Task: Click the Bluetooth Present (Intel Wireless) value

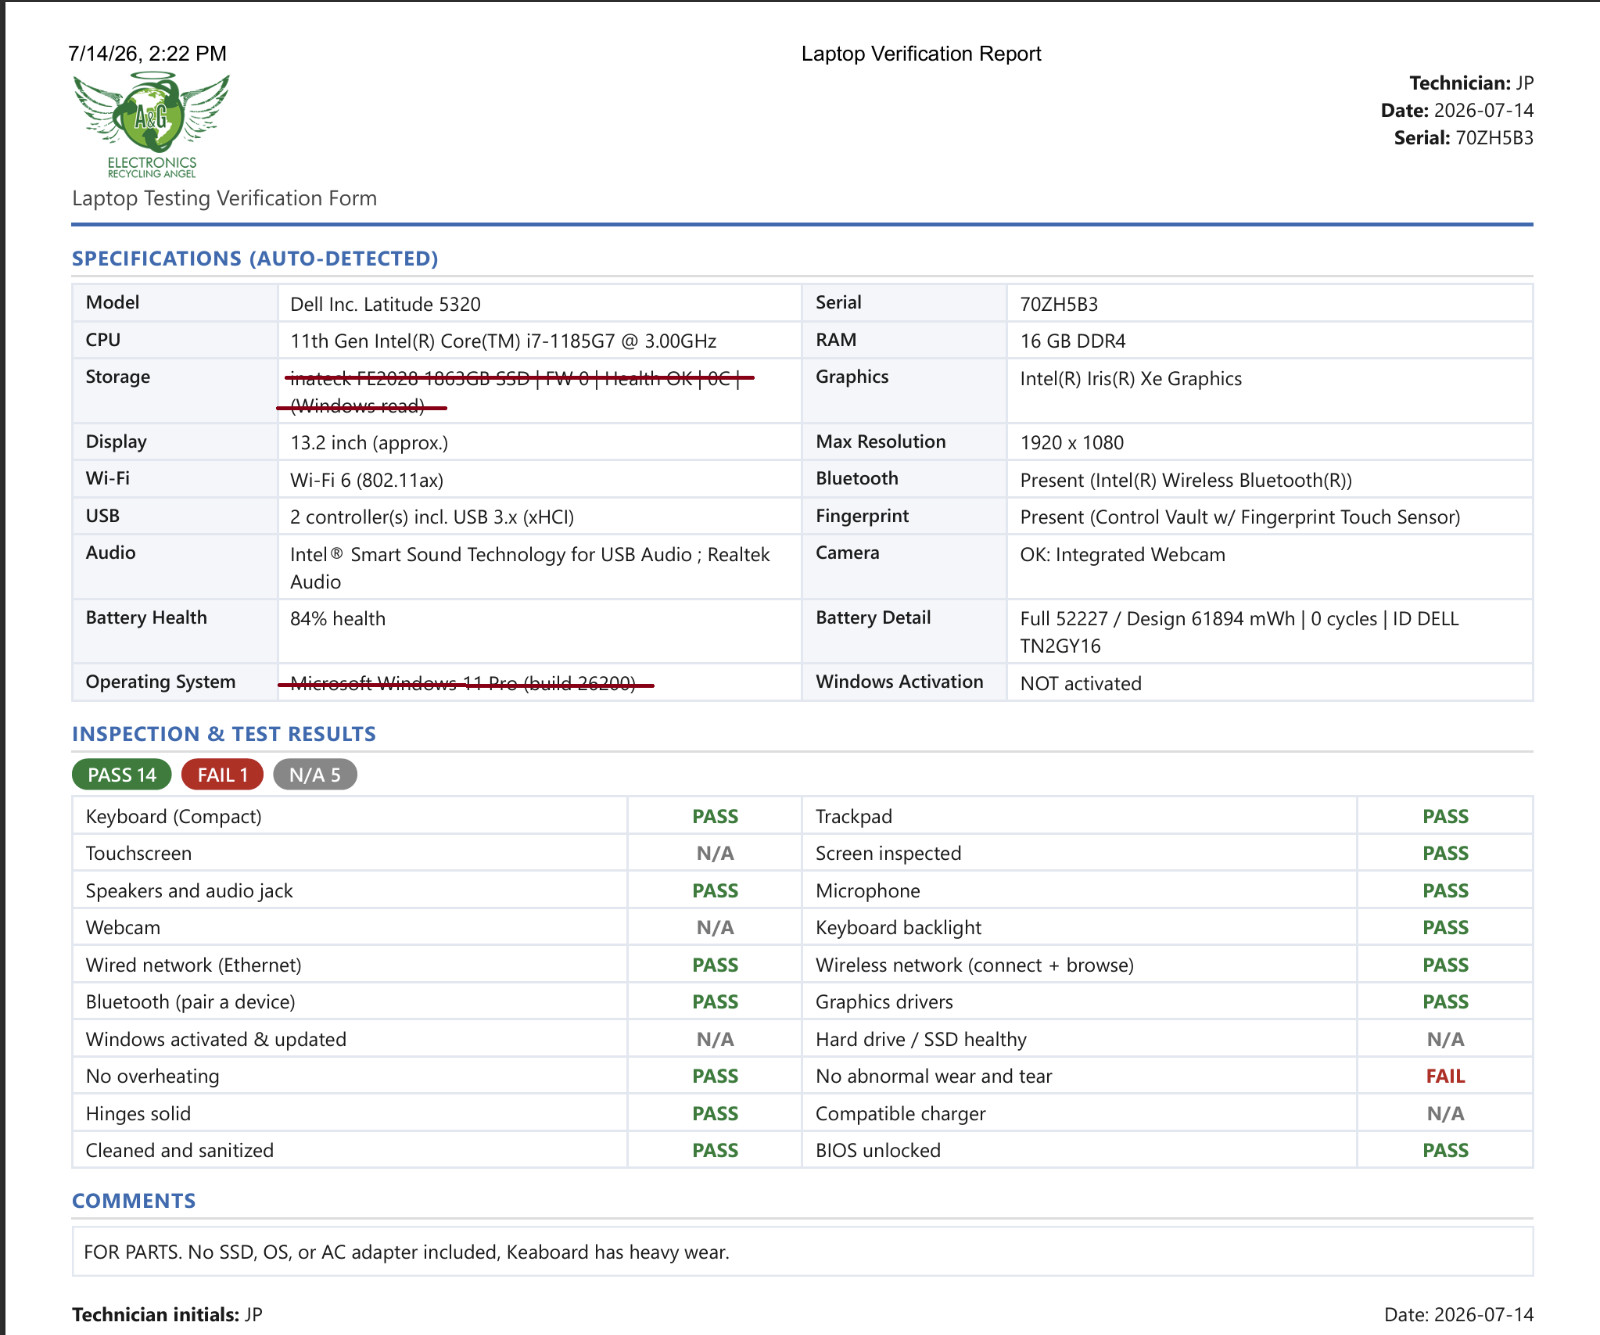Action: coord(1186,480)
